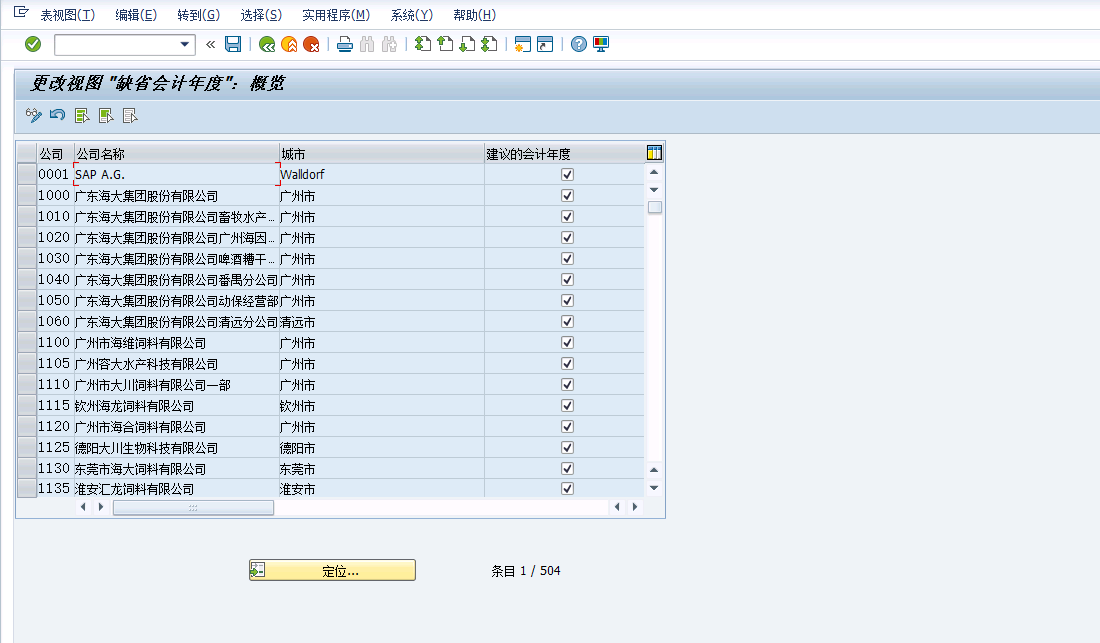Click the deselect all entries icon
This screenshot has height=643, width=1100.
tap(130, 116)
